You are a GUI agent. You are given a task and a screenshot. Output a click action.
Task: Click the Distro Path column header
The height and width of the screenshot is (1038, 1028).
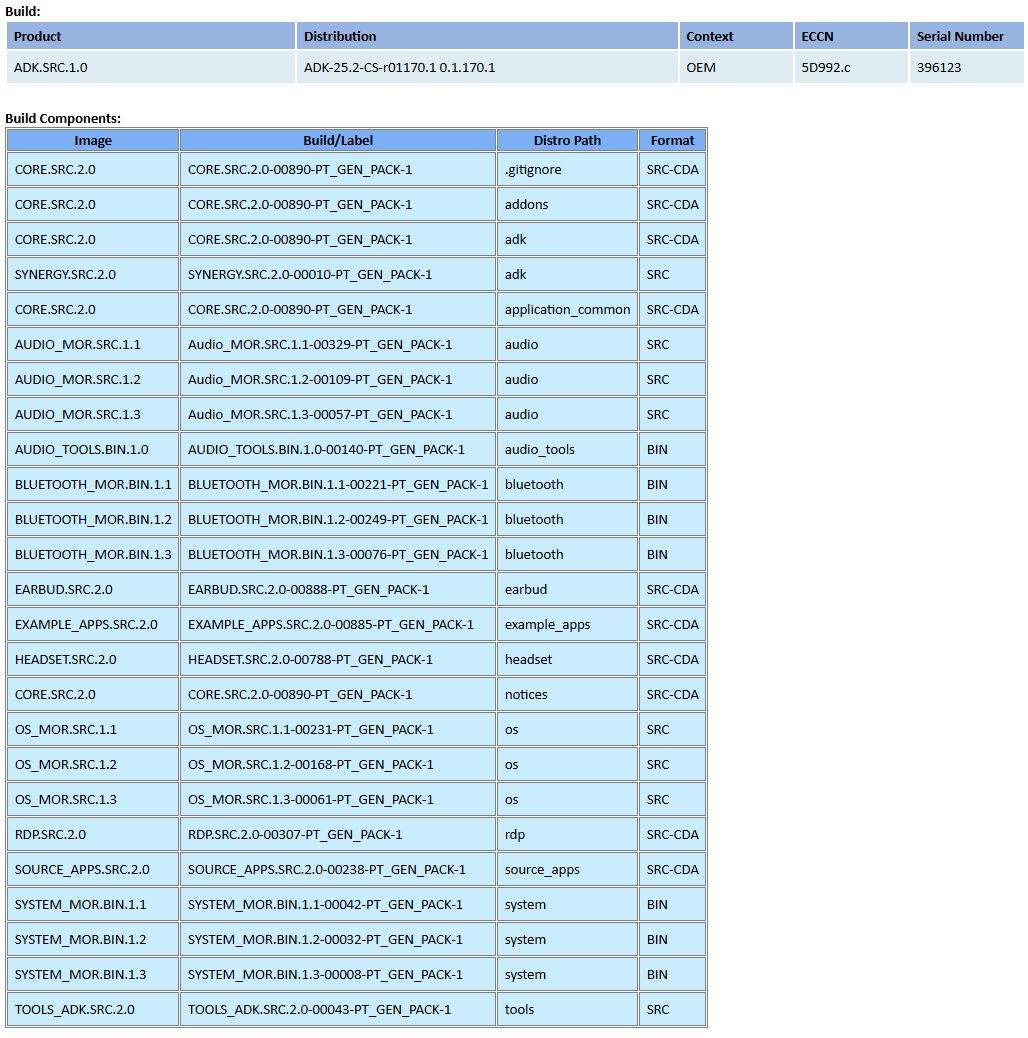click(x=567, y=141)
